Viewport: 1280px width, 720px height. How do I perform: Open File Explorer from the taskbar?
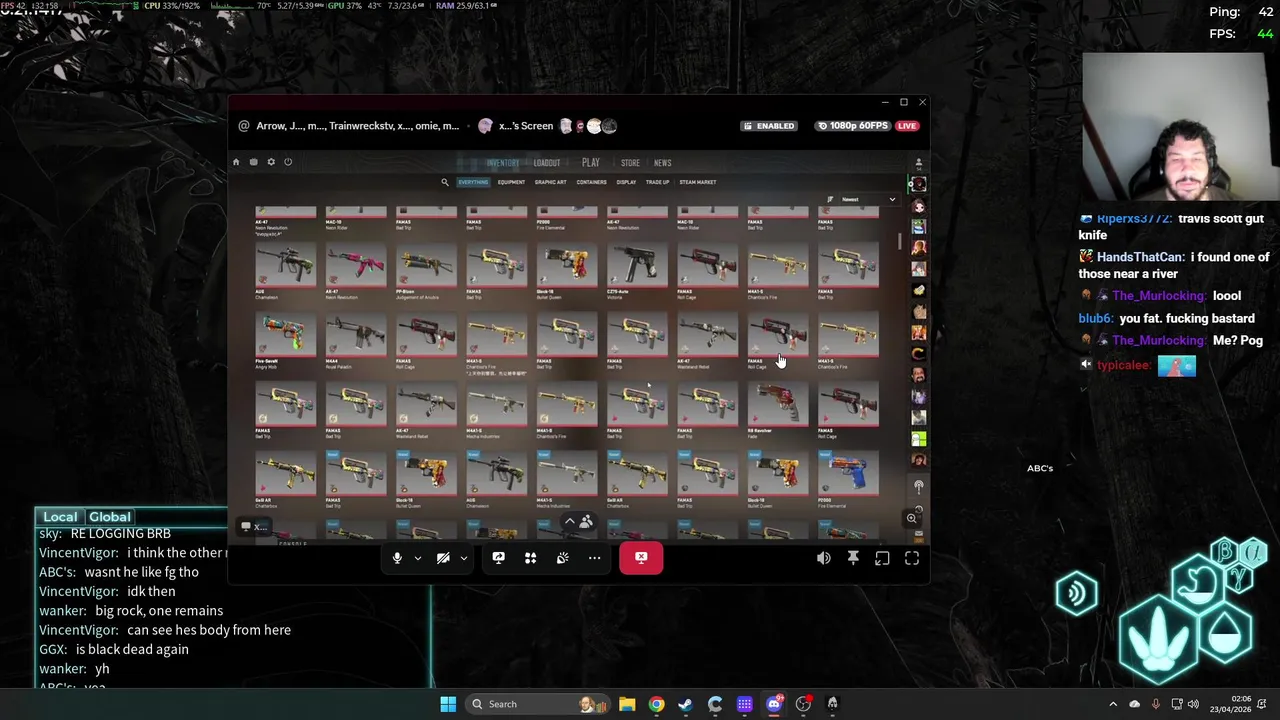[627, 704]
